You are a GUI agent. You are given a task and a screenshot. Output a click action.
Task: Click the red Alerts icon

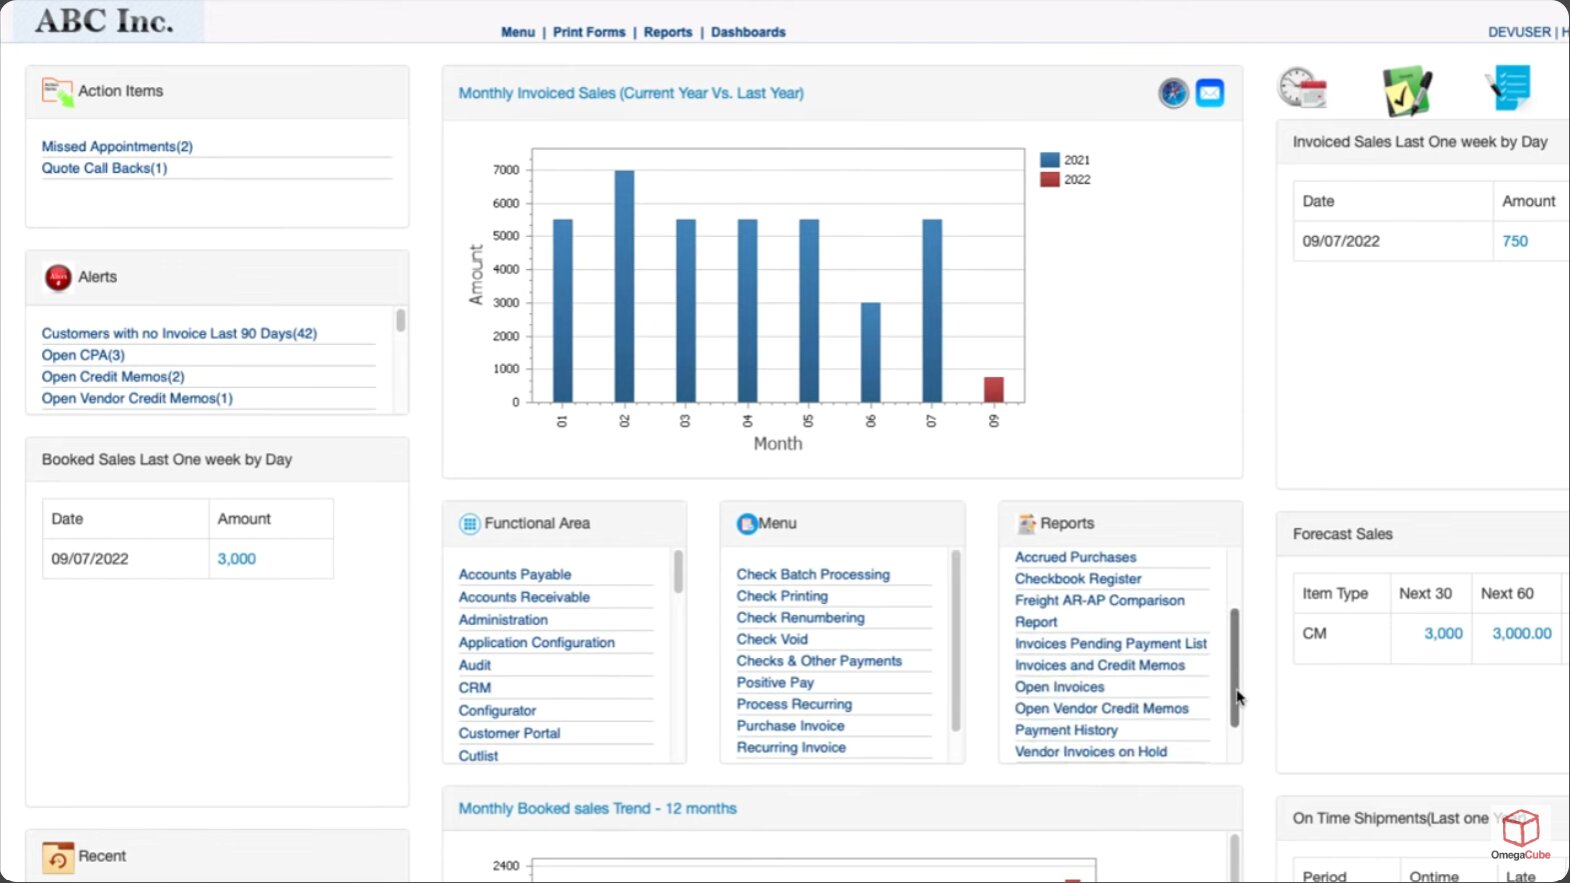point(58,277)
